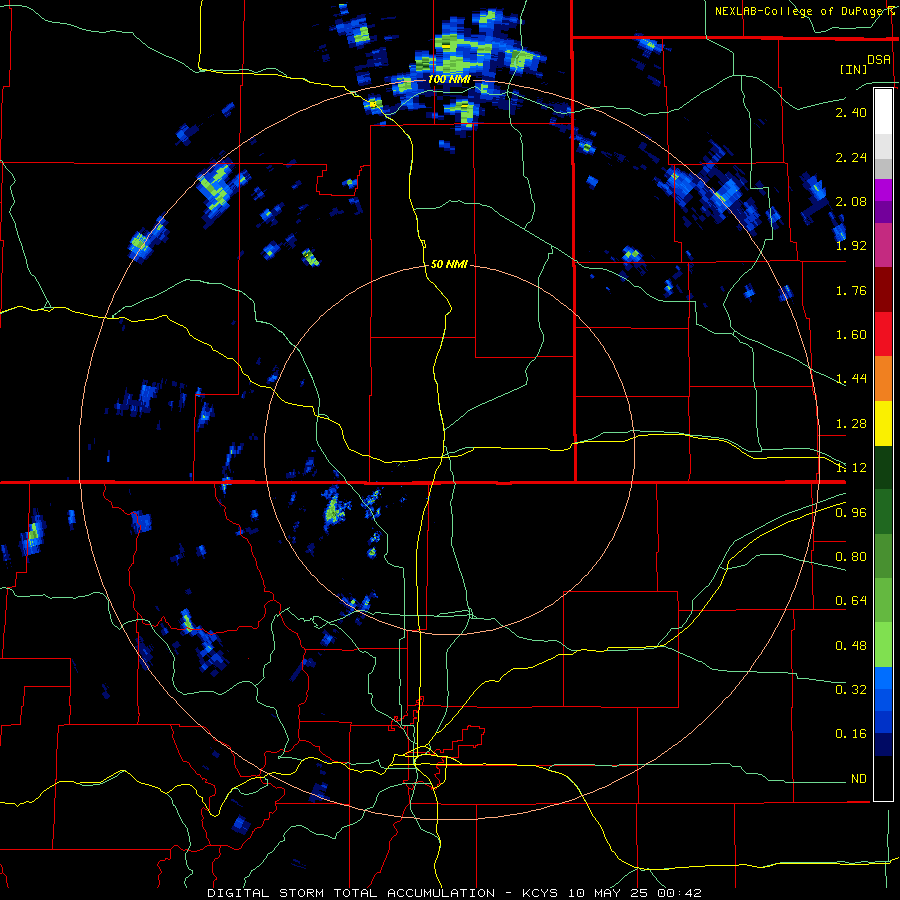Click the 100 NMI range ring label
900x900 pixels.
(x=449, y=79)
